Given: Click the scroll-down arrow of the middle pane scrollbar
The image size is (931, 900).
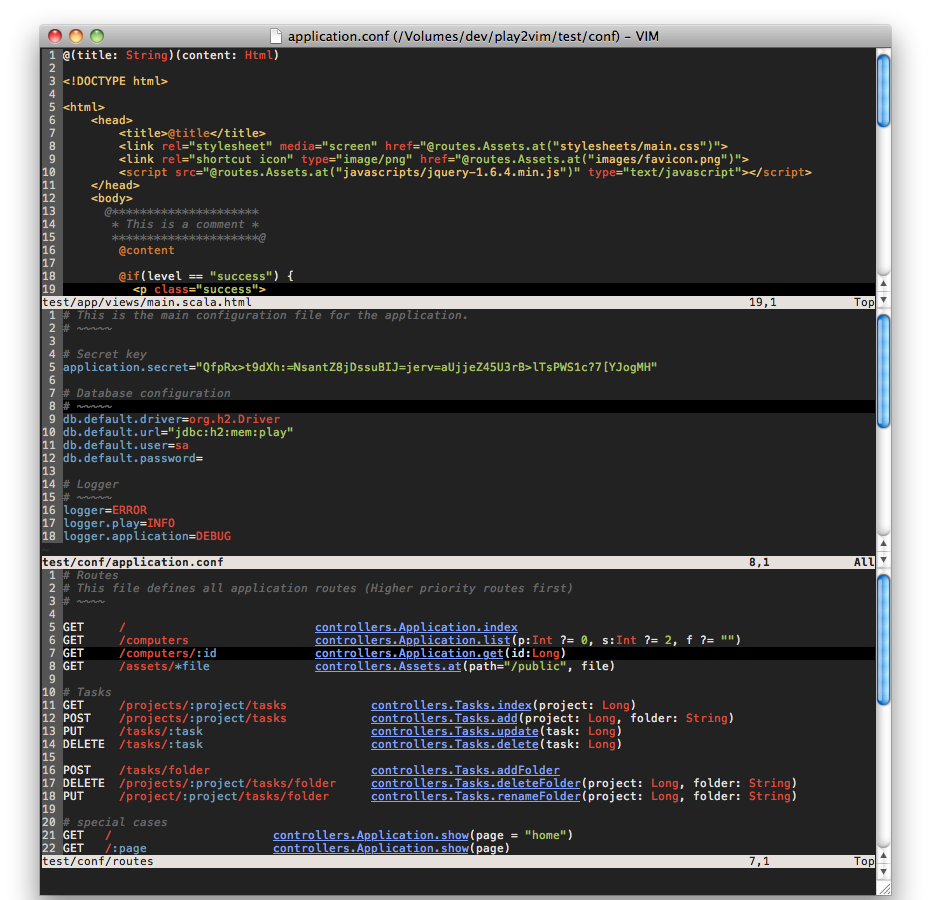Looking at the screenshot, I should pos(883,558).
